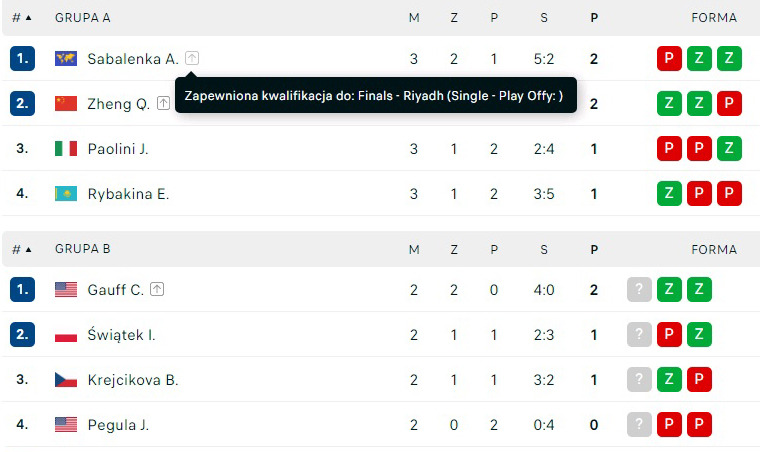Open Świątek I. player page
The height and width of the screenshot is (452, 760).
tap(121, 335)
